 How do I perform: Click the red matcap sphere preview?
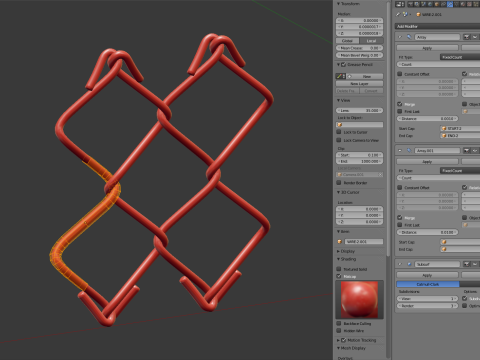point(359,299)
